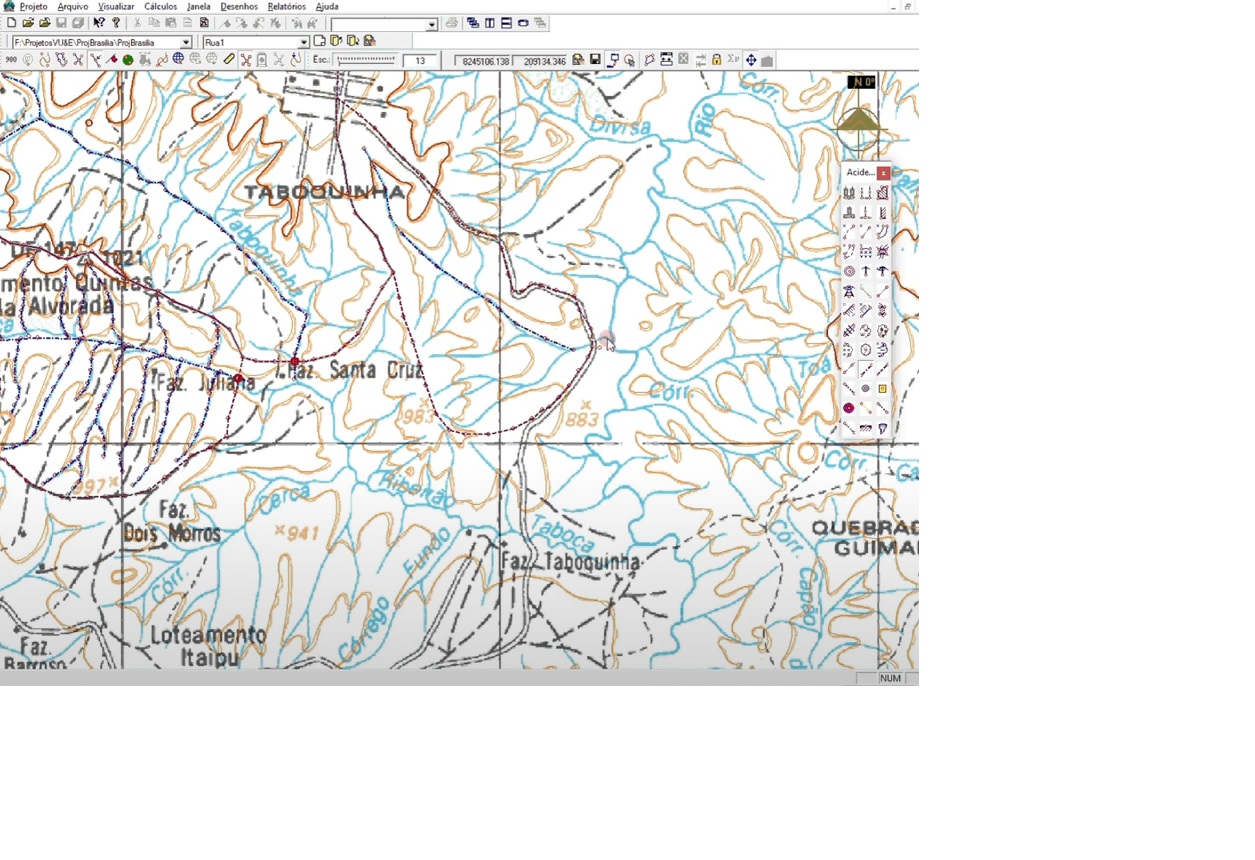The image size is (1255, 860).
Task: Click the transmission tower symbol in Acide palette
Action: [x=849, y=291]
